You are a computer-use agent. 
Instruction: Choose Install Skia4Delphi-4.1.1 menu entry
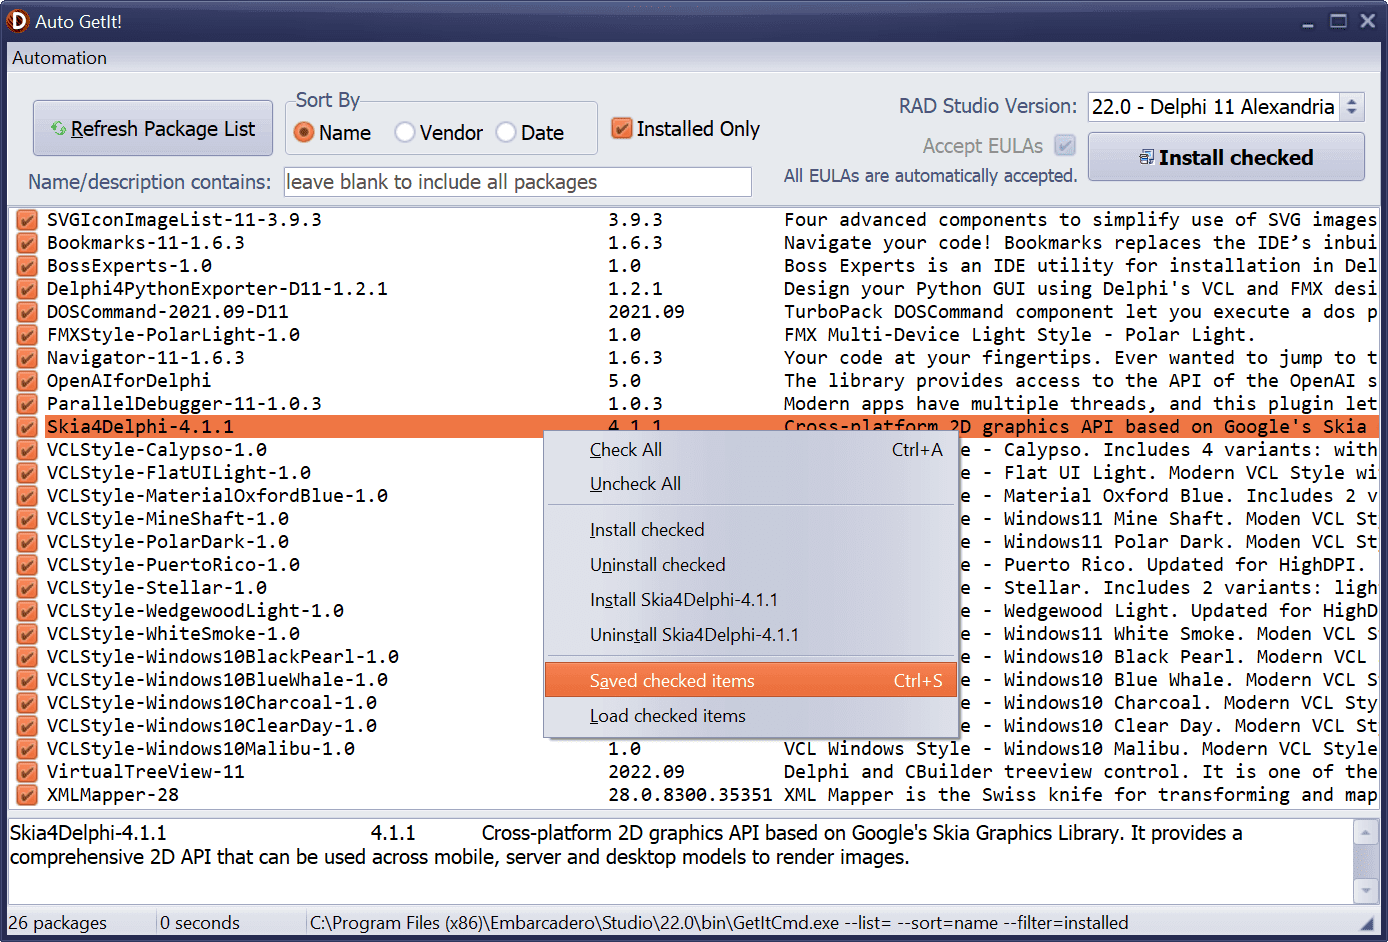pos(751,600)
